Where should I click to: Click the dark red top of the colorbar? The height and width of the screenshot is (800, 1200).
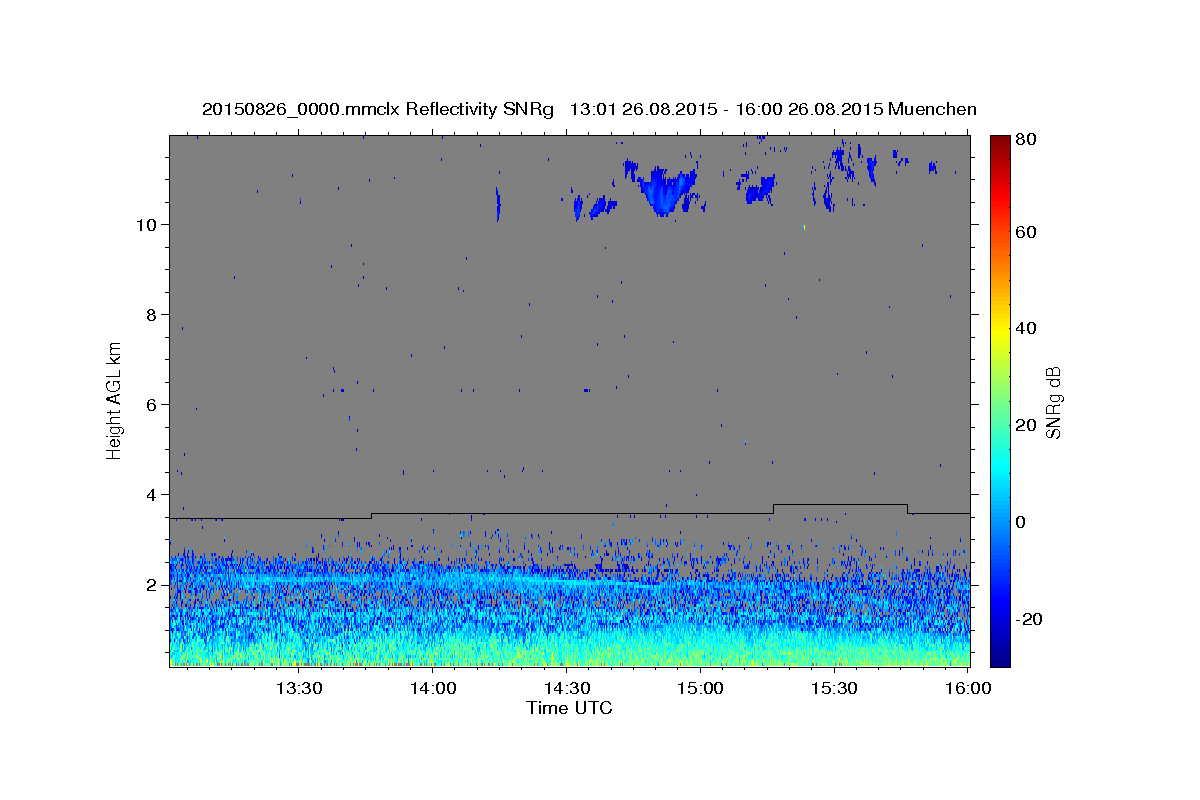click(1000, 142)
